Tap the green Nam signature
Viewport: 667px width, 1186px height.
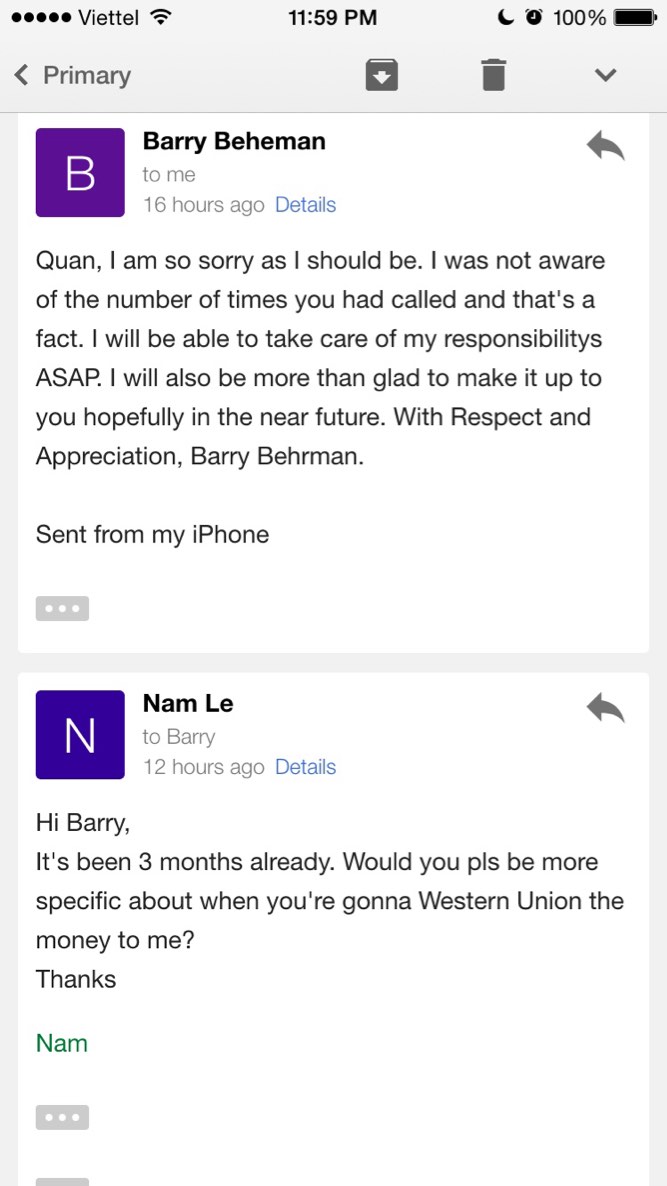tap(62, 1043)
